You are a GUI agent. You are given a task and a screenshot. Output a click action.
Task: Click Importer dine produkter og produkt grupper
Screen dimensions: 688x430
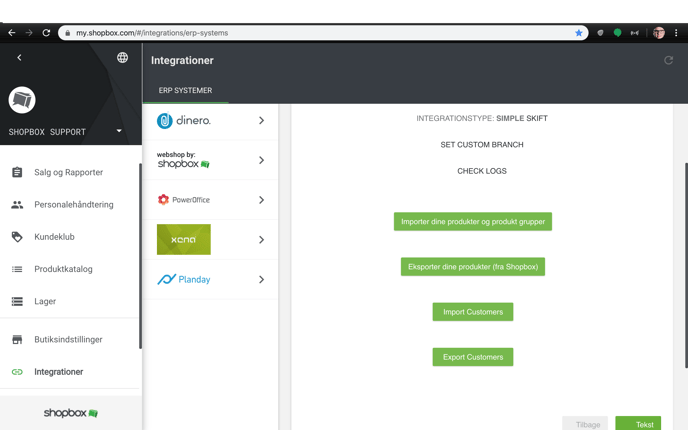pos(472,222)
